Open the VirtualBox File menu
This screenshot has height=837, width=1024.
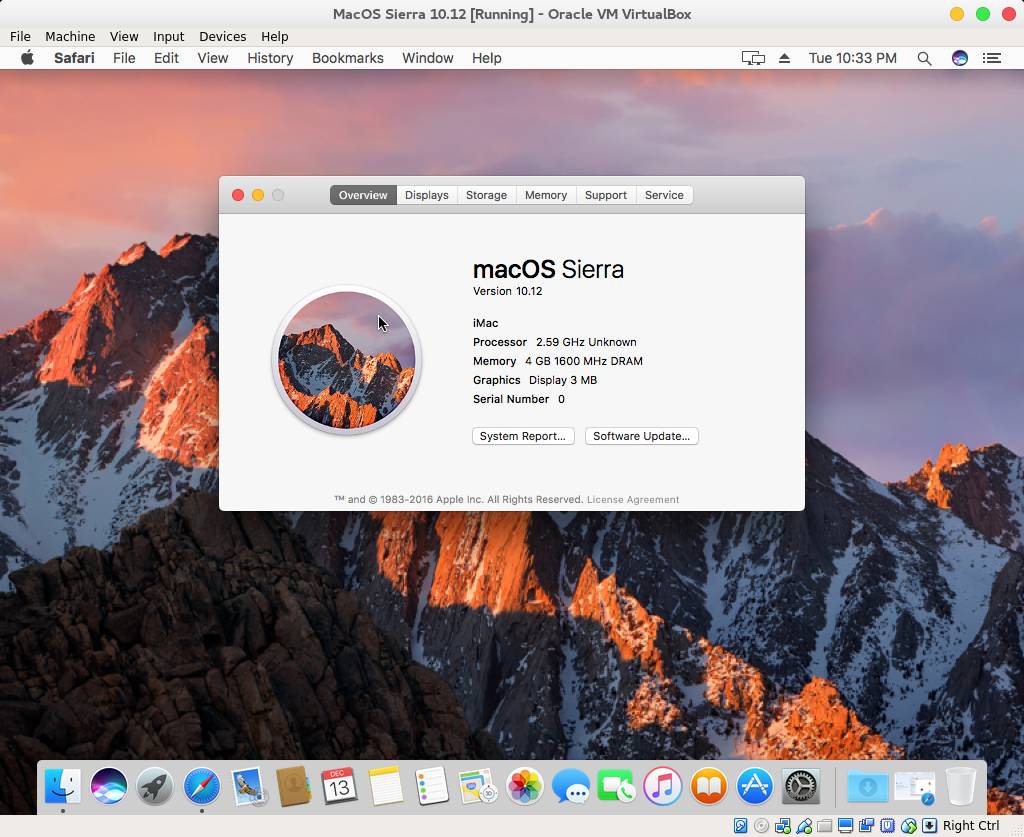[20, 37]
